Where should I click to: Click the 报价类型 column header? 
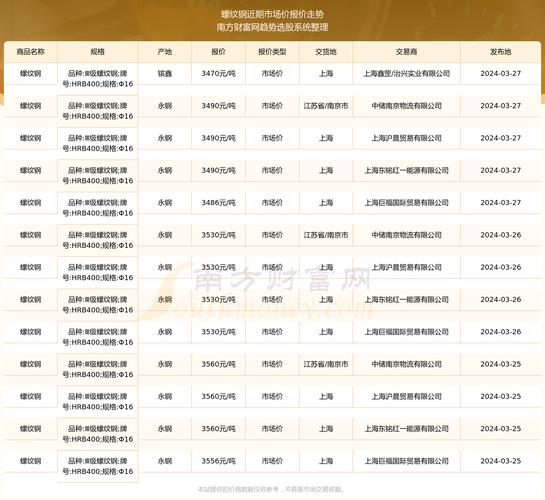(272, 52)
